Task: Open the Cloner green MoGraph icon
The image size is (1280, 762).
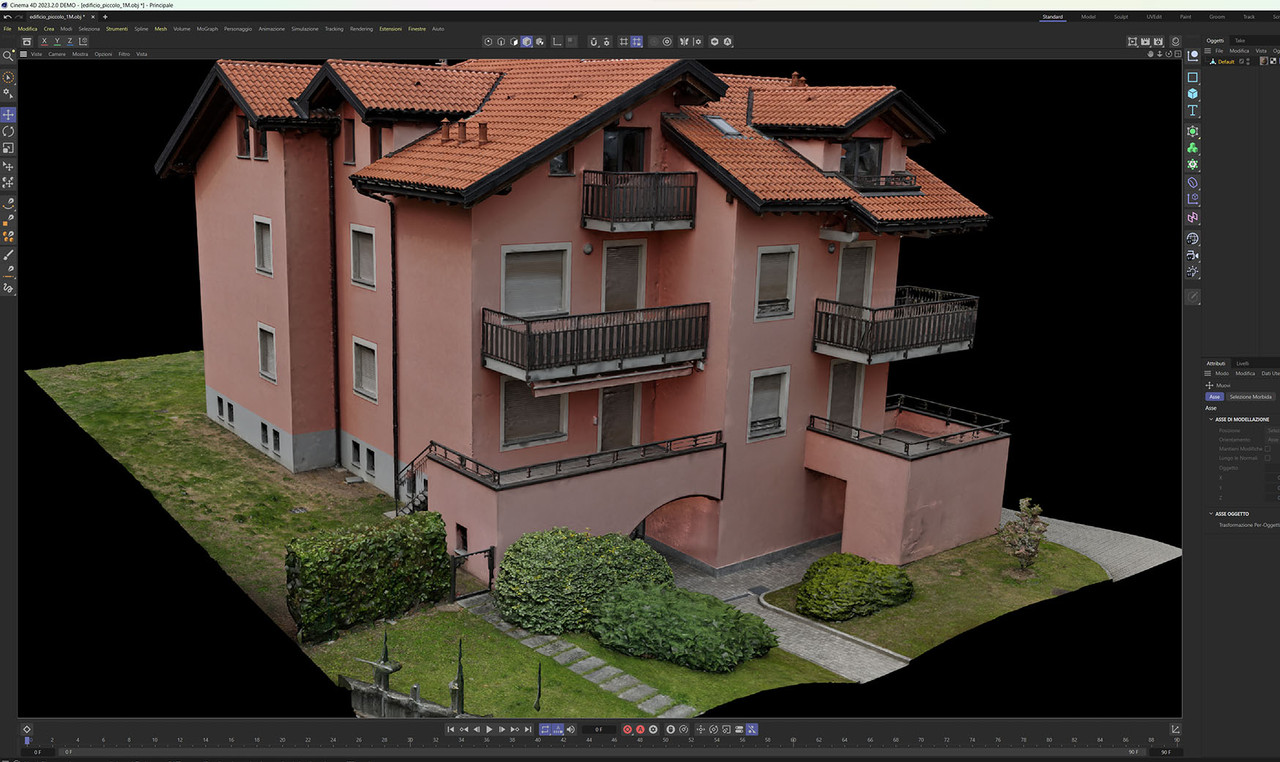Action: tap(1192, 148)
